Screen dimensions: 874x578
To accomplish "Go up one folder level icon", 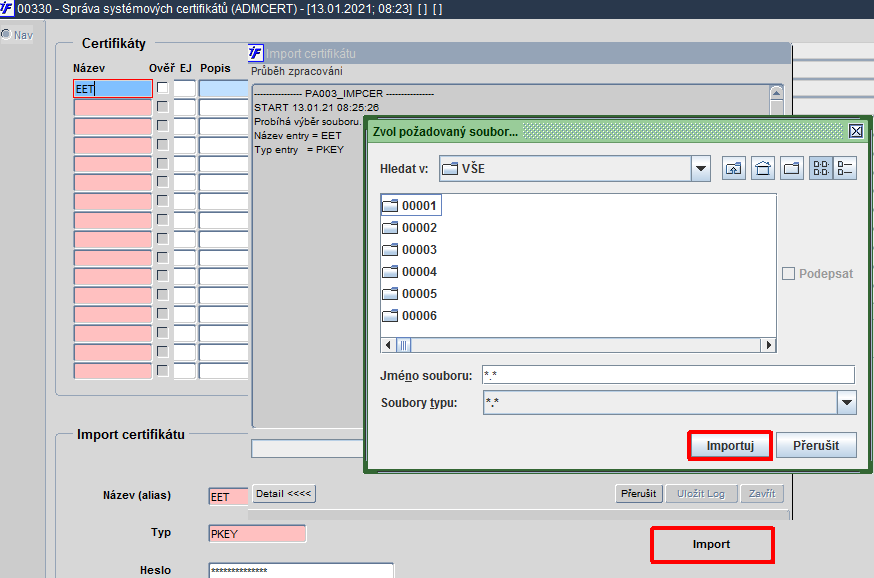I will point(734,168).
